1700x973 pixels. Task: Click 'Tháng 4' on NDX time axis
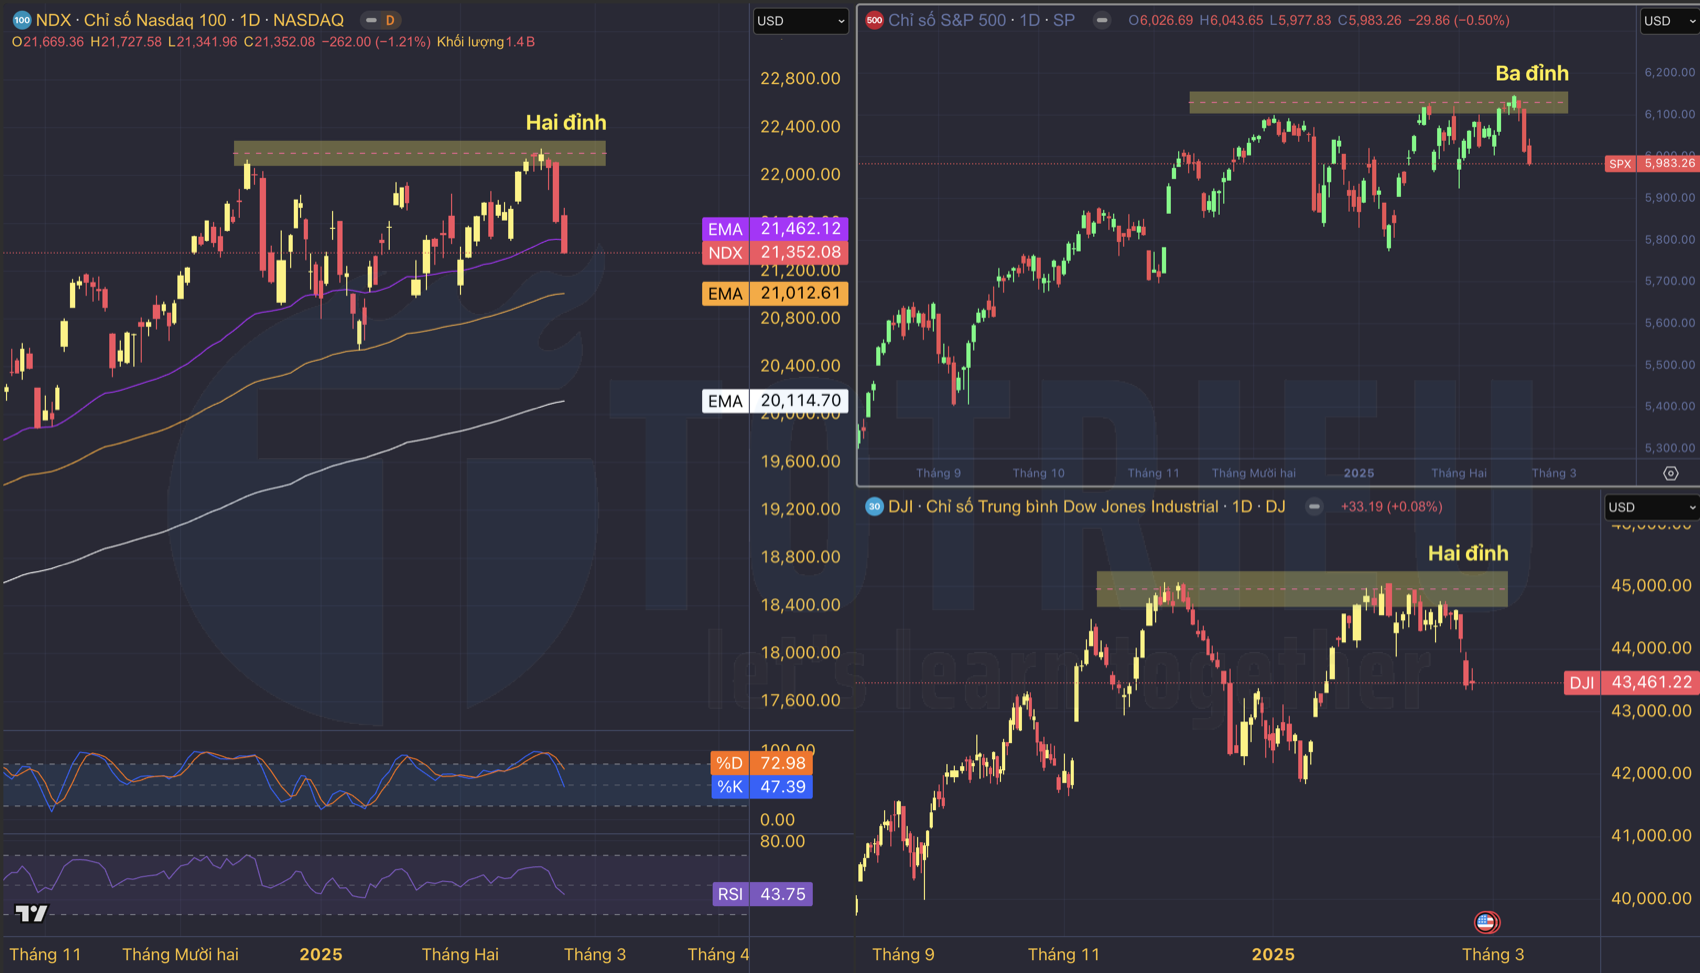tap(718, 954)
